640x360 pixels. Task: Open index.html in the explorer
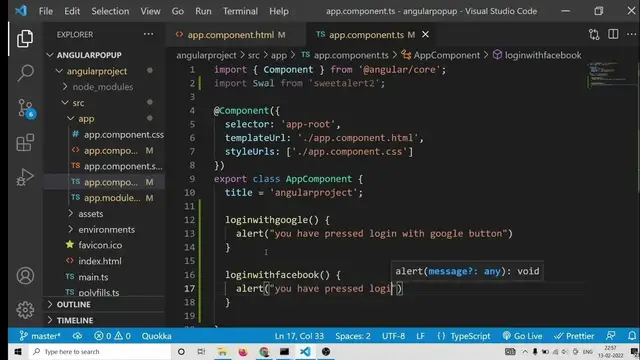pyautogui.click(x=100, y=261)
